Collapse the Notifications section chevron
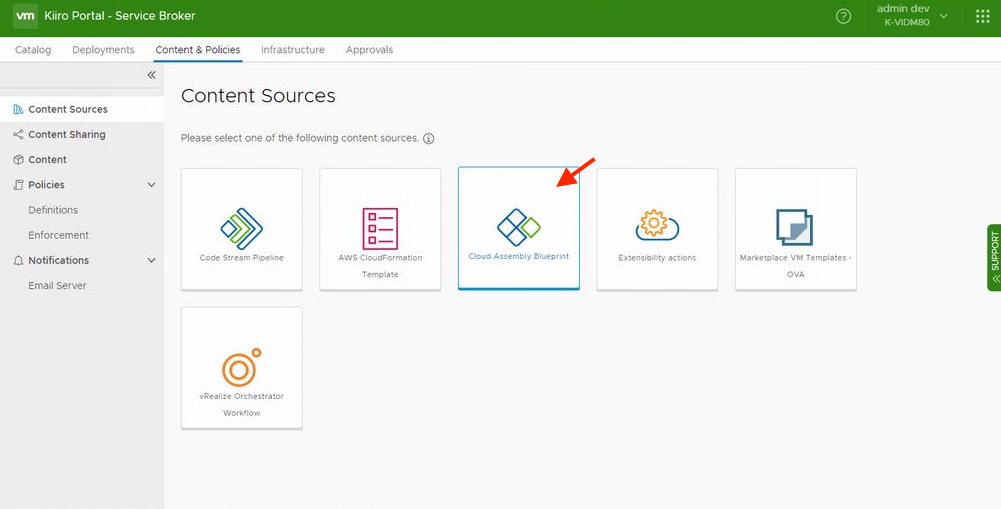This screenshot has width=1001, height=509. pyautogui.click(x=151, y=261)
